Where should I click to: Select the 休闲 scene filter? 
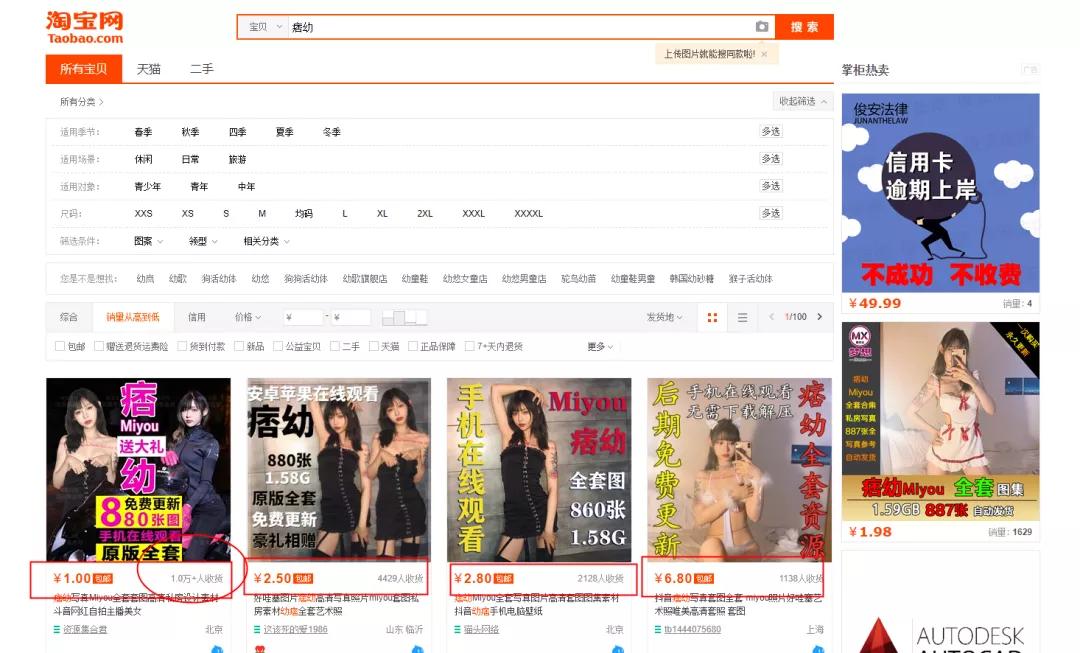click(143, 159)
